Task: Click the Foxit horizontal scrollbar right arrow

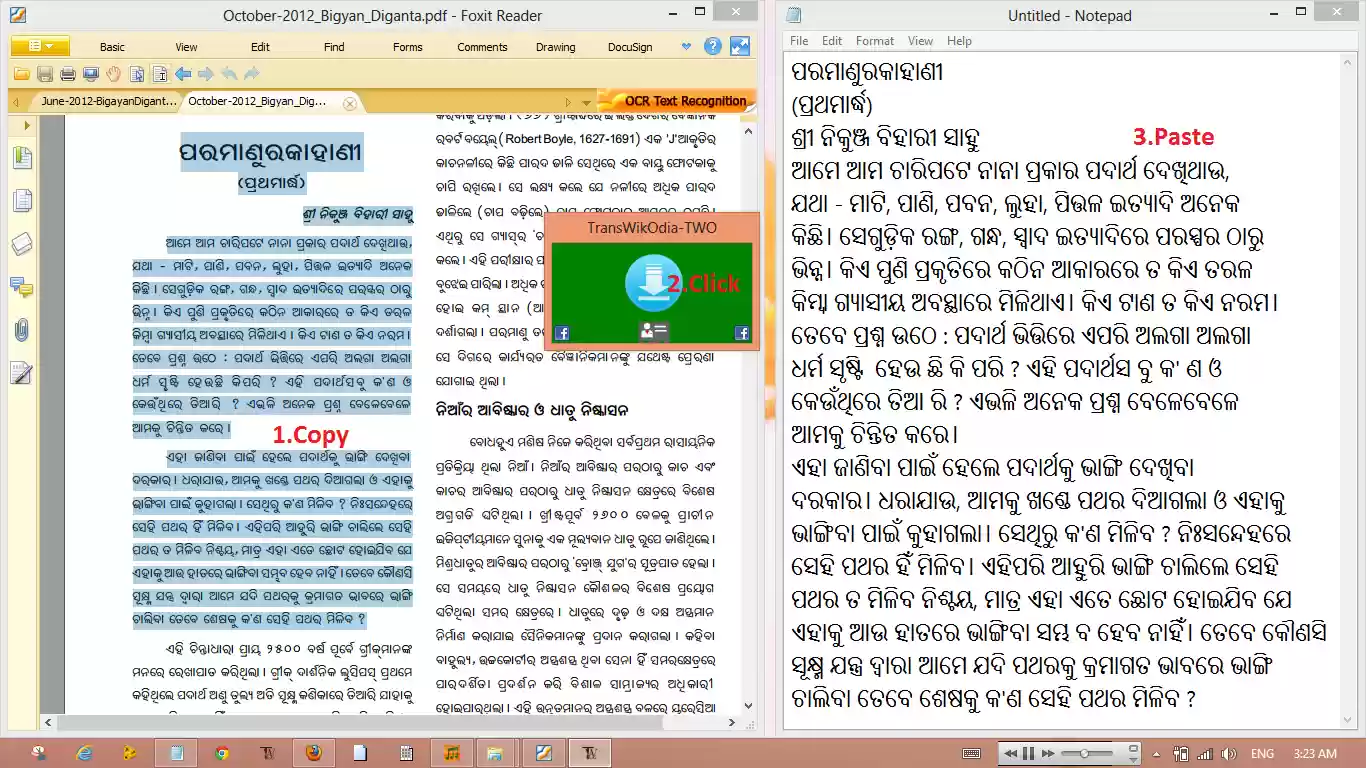Action: tap(733, 722)
